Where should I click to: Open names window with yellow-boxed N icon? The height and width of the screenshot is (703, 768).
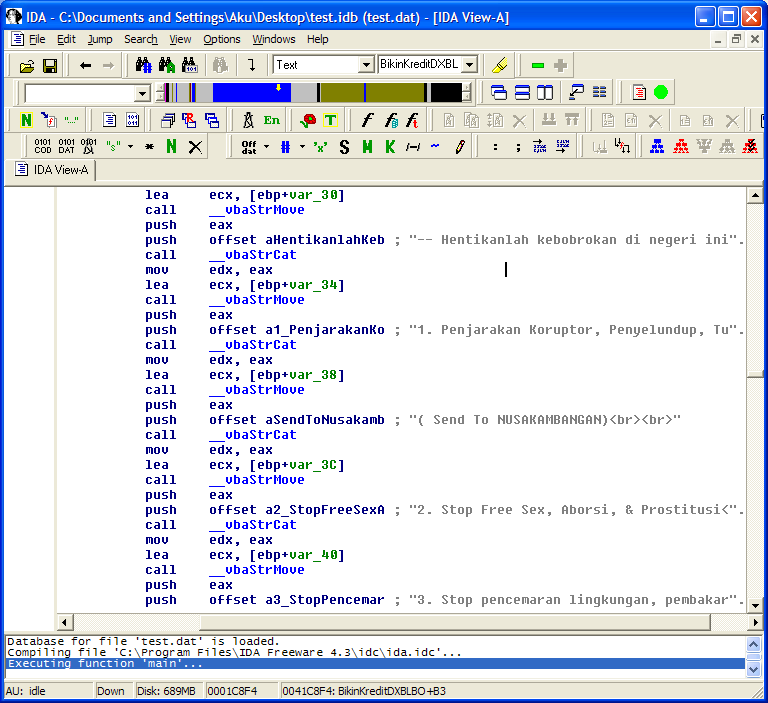click(26, 120)
